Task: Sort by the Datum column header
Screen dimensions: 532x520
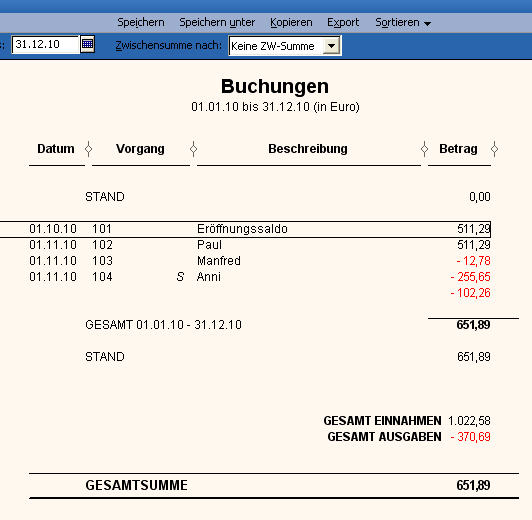Action: pos(56,149)
